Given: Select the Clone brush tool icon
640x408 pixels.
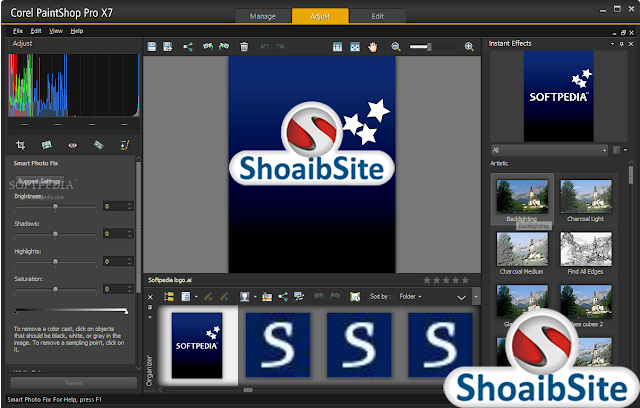Looking at the screenshot, I should coord(124,145).
